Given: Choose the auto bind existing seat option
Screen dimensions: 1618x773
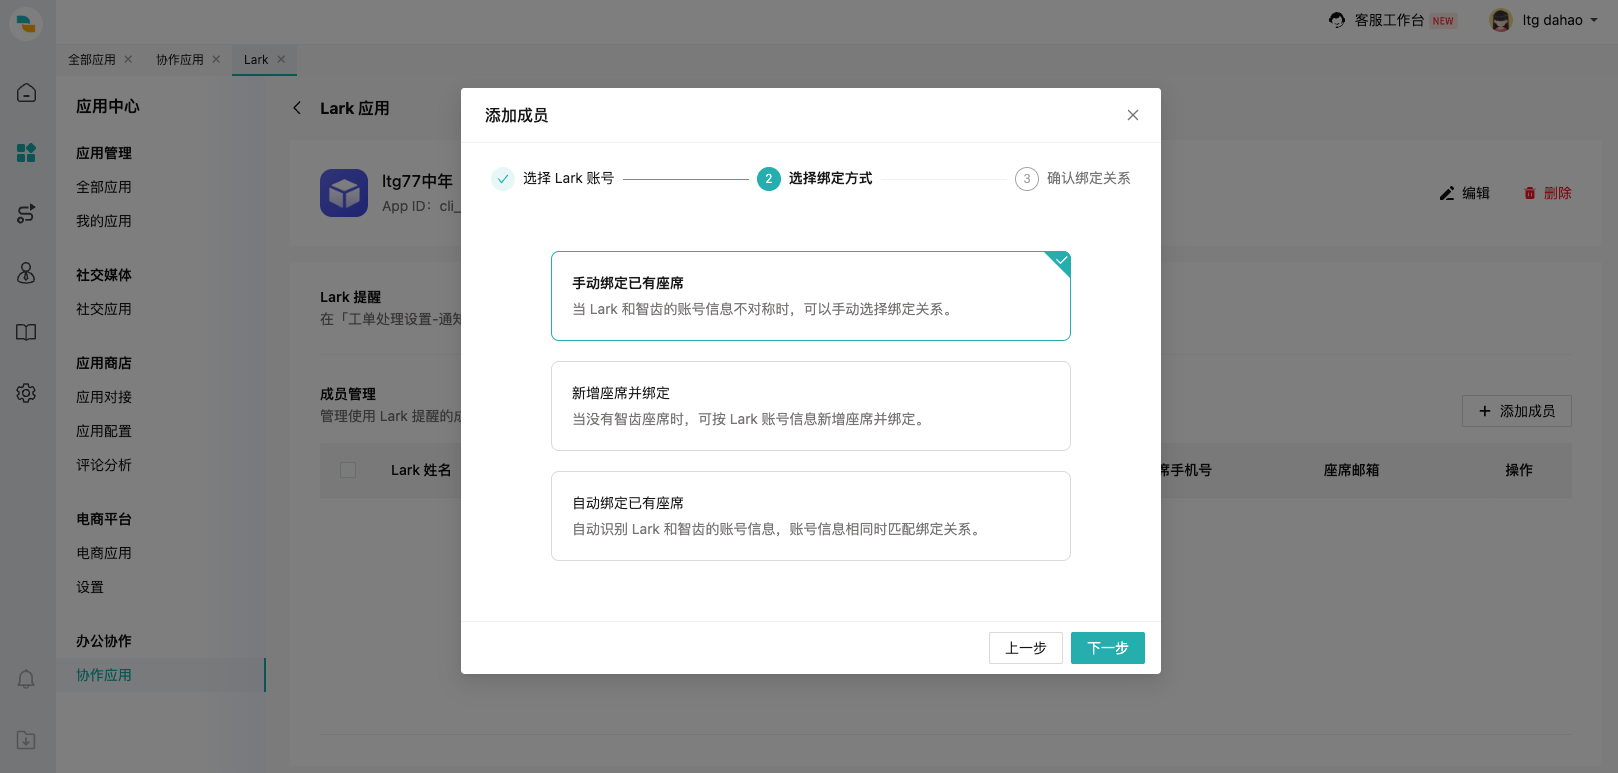Looking at the screenshot, I should click(x=810, y=516).
